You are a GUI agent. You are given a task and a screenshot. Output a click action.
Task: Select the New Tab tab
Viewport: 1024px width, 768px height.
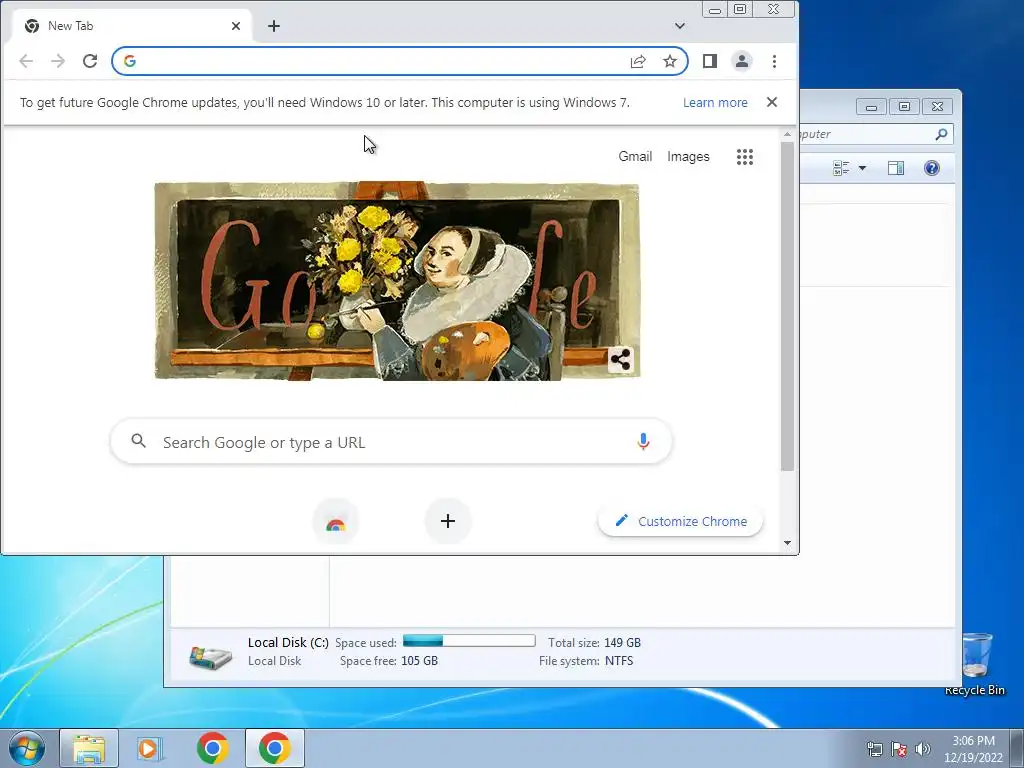(133, 26)
